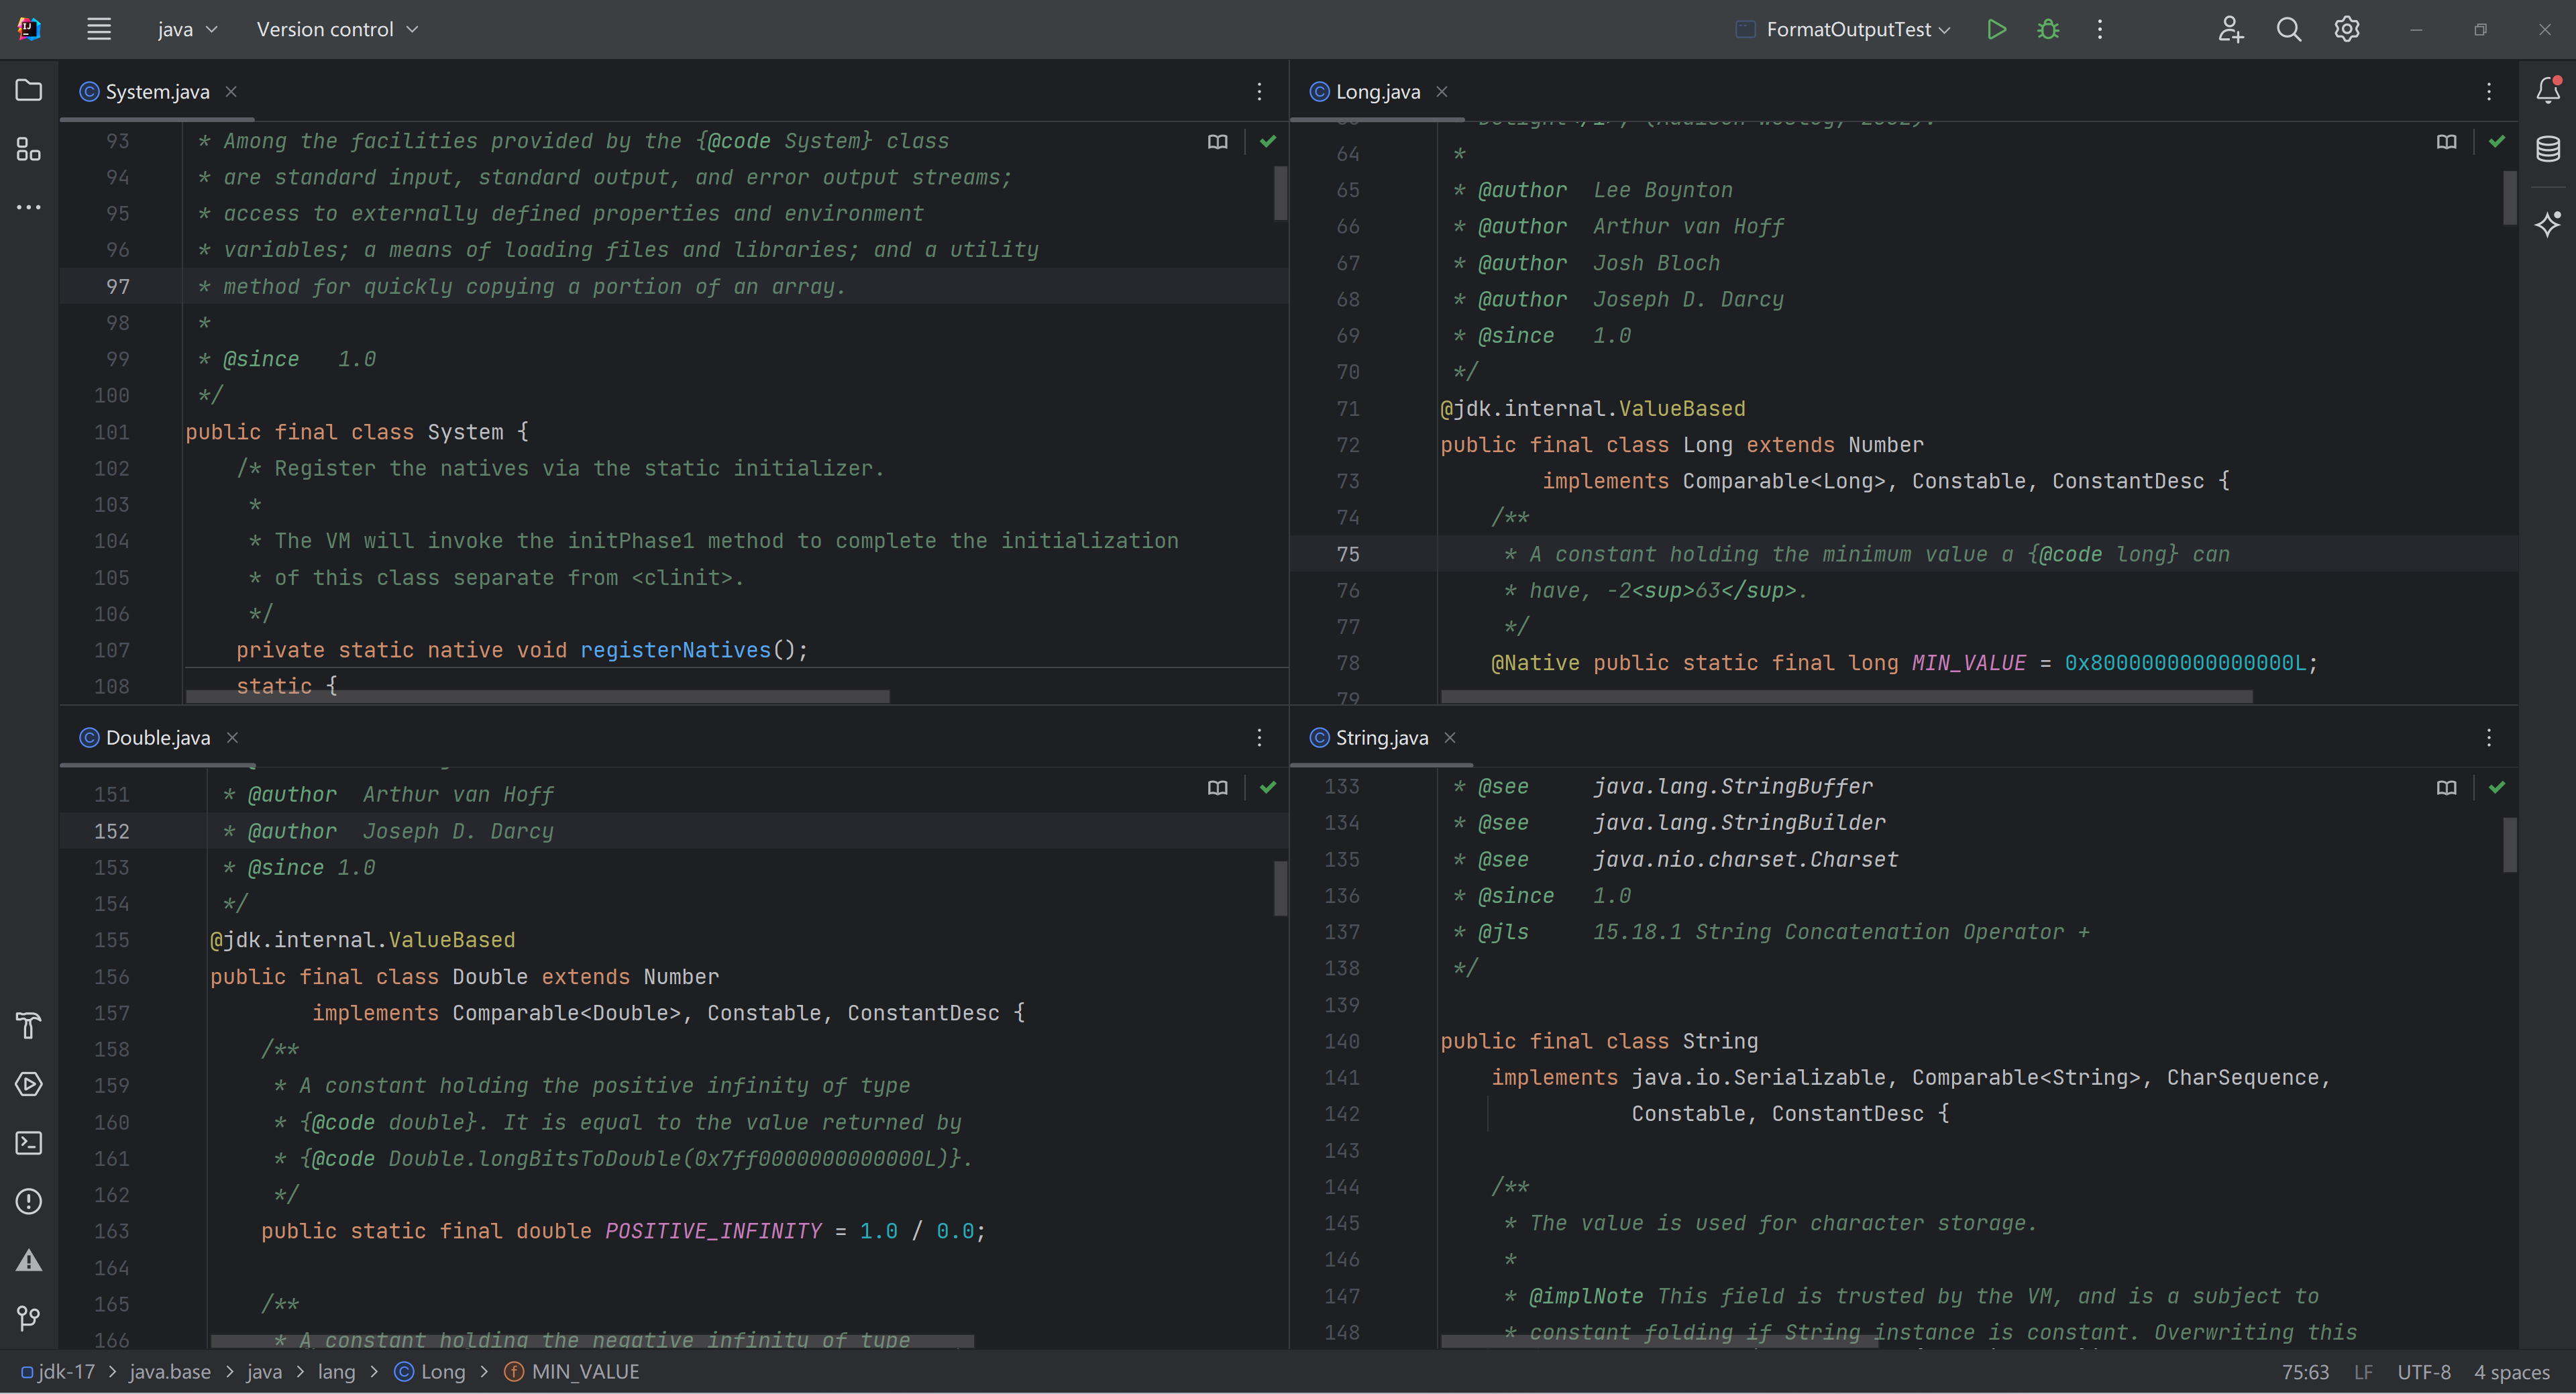This screenshot has width=2576, height=1394.
Task: Debug FormatOutputTest with the bug icon
Action: point(2048,29)
